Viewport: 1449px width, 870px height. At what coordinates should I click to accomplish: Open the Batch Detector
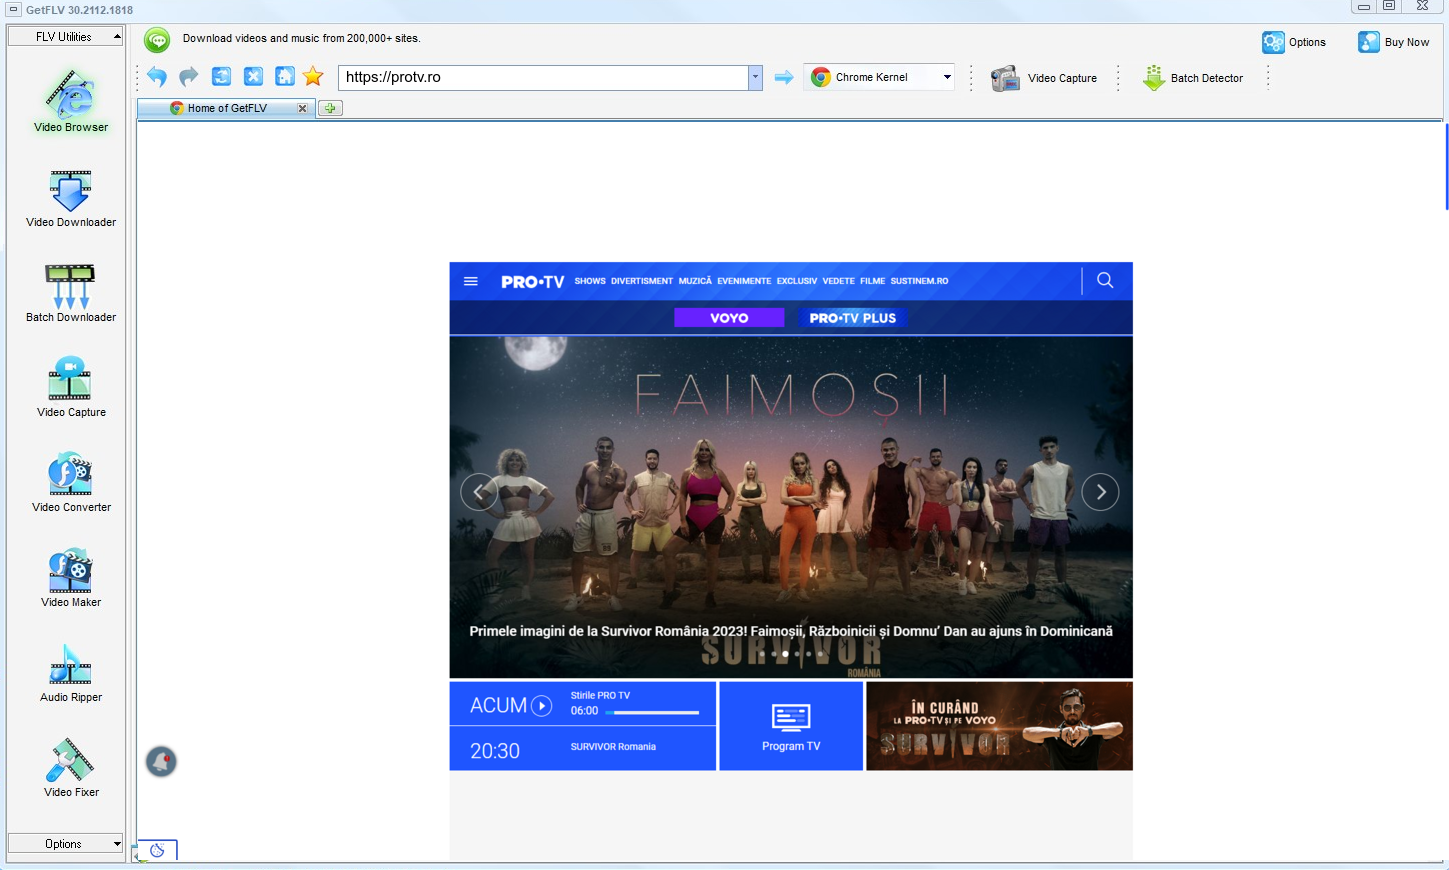(x=1192, y=78)
